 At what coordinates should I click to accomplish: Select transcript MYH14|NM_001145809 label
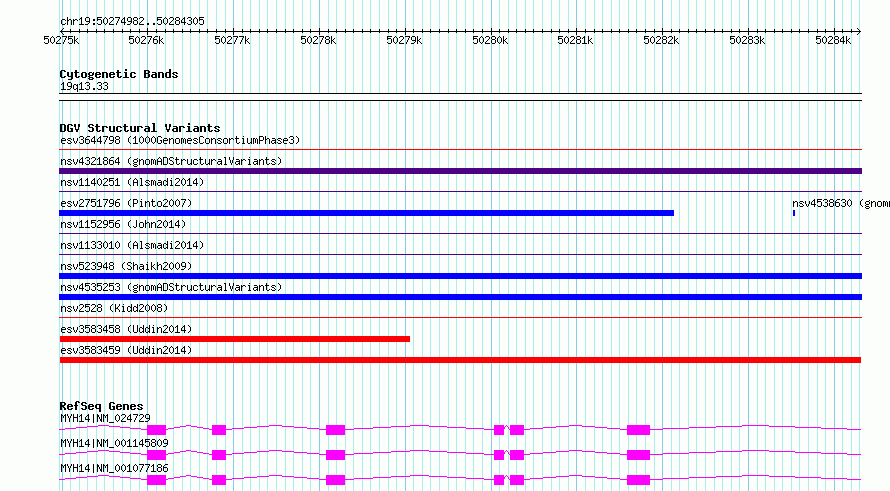[114, 443]
